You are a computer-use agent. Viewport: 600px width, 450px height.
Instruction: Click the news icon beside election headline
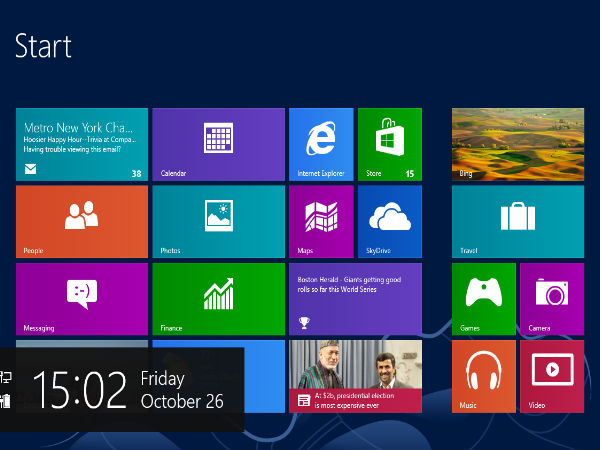pyautogui.click(x=304, y=401)
